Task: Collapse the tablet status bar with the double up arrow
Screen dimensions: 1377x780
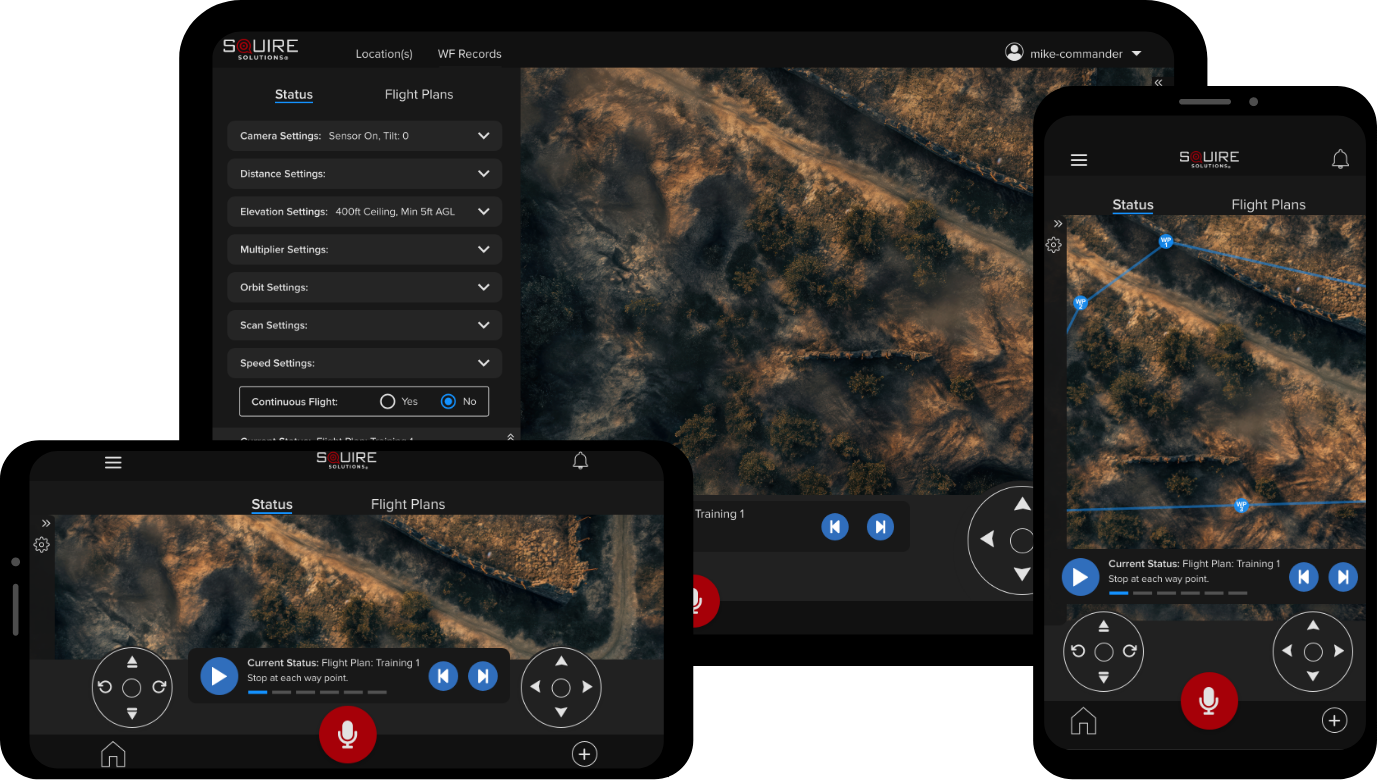Action: 510,436
